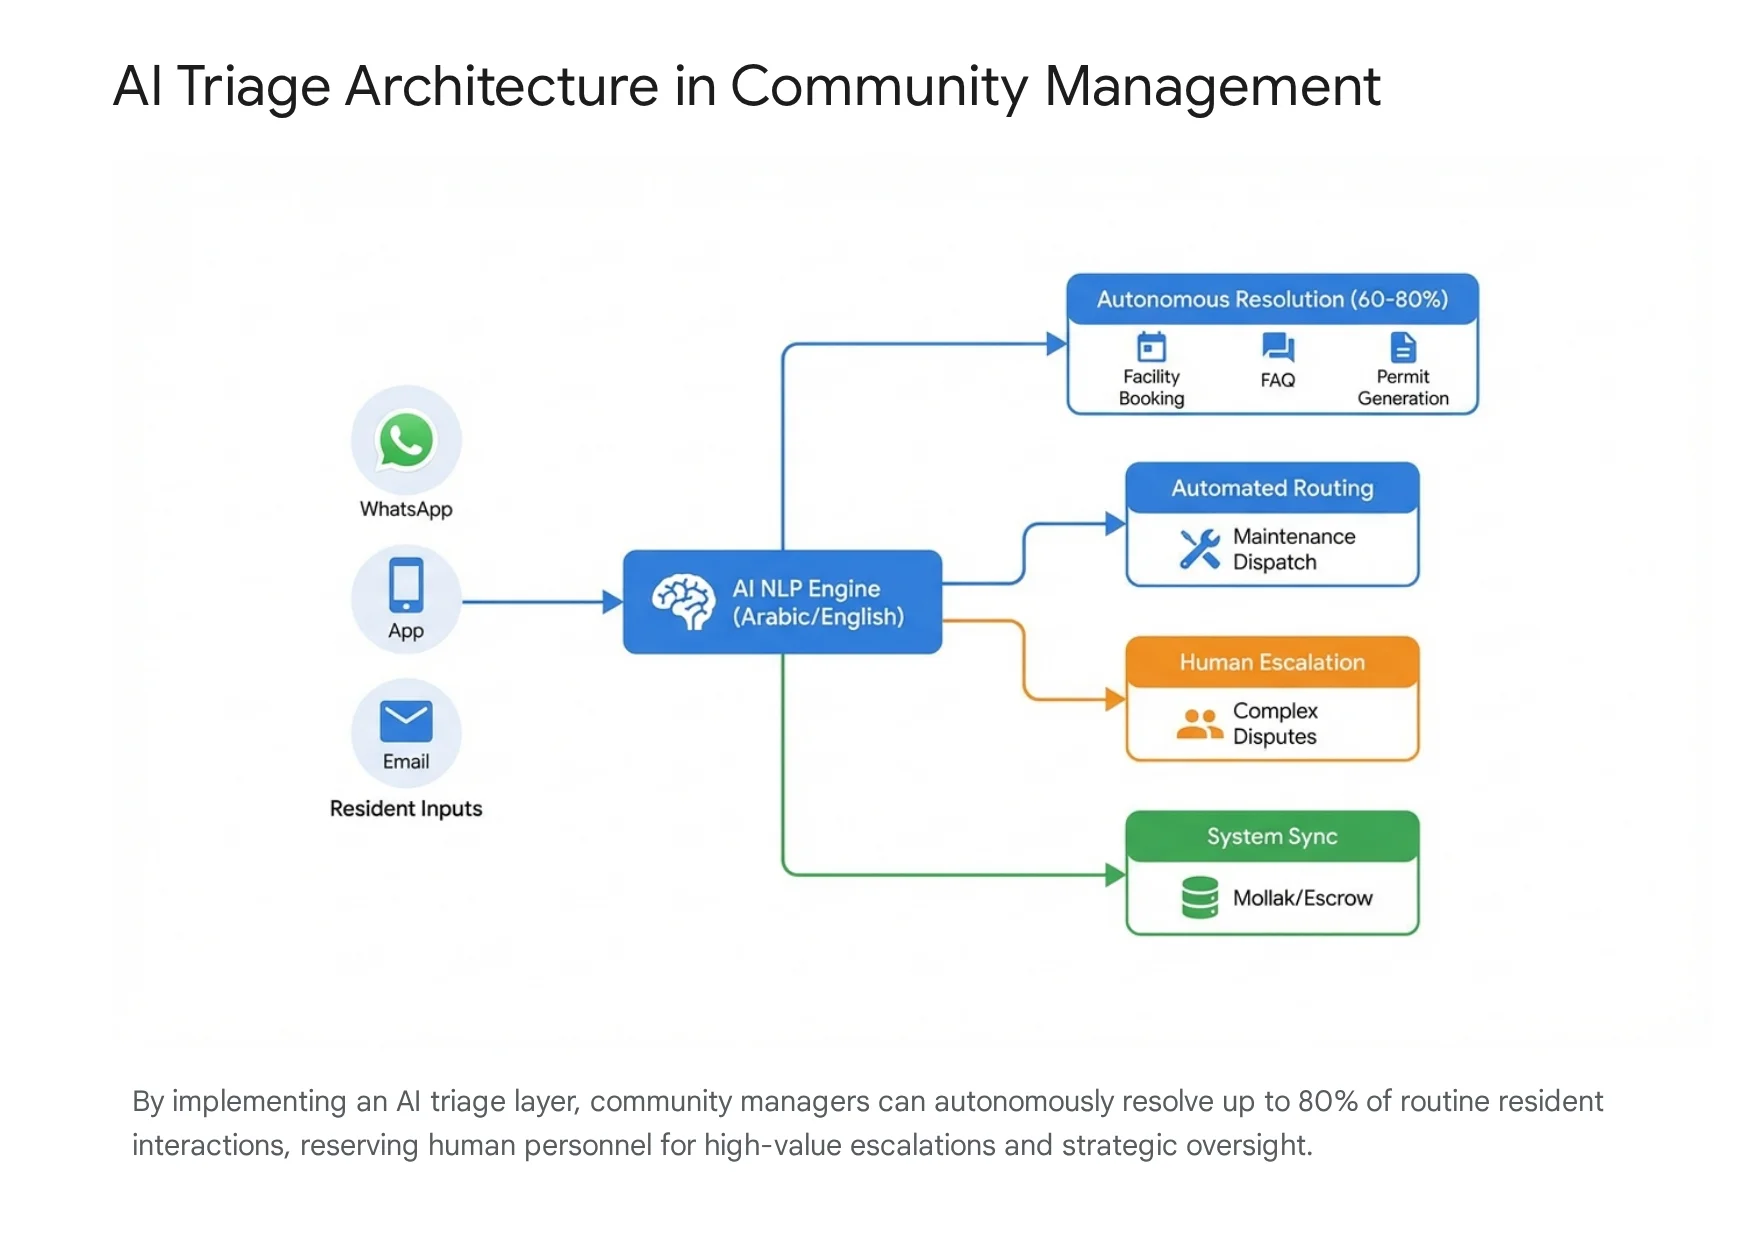Click the Complex Disputes people icon
The width and height of the screenshot is (1742, 1242).
tap(1200, 723)
